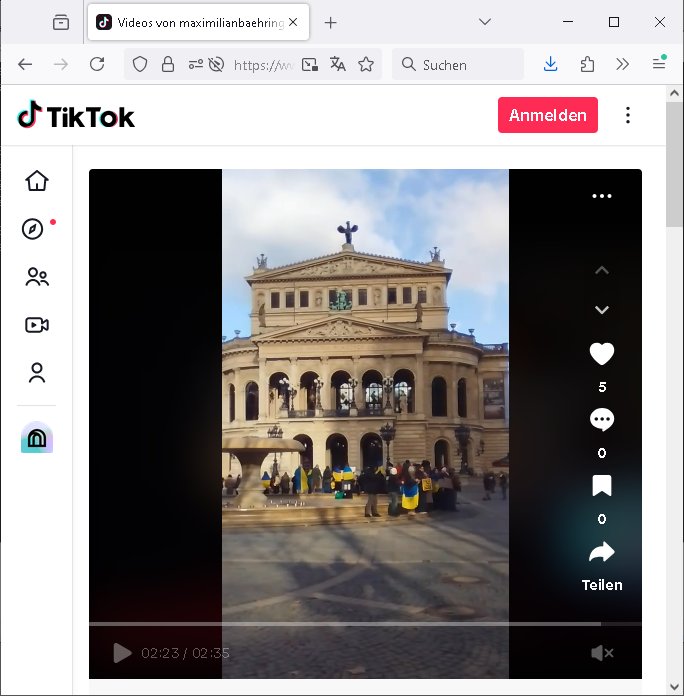This screenshot has height=696, width=684.
Task: Share the video via Teilen arrow
Action: tap(602, 553)
